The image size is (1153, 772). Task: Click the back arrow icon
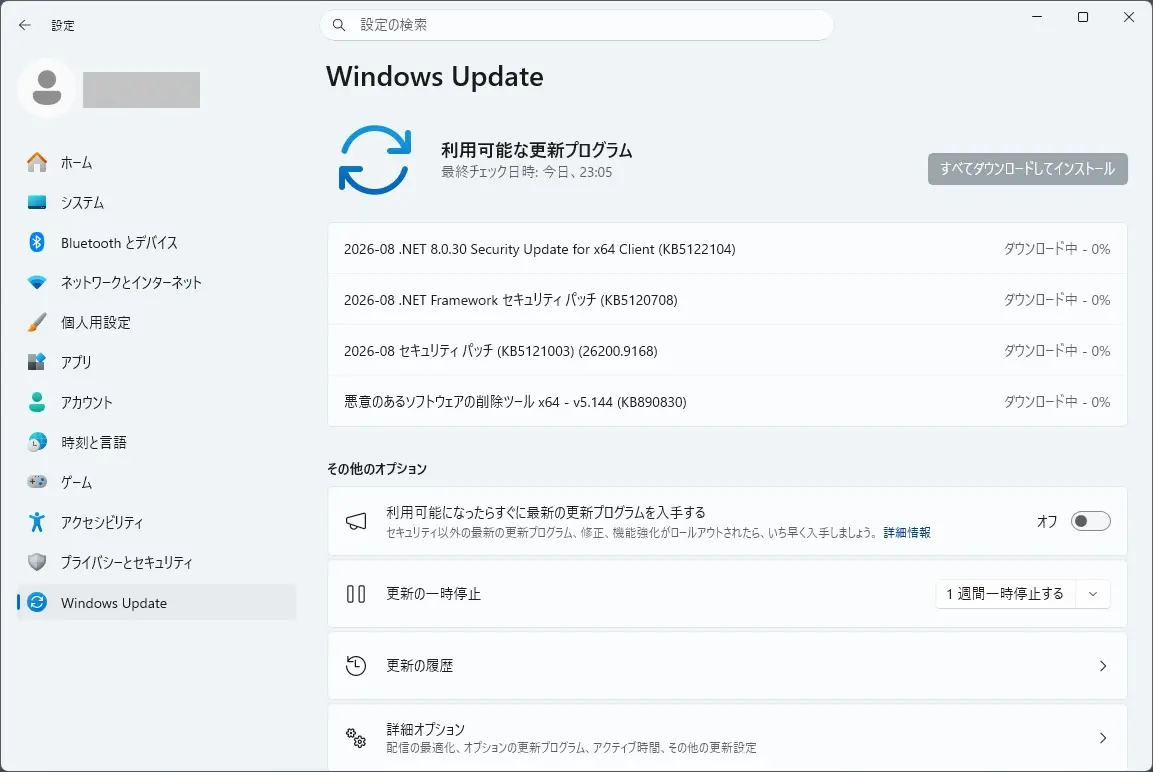pos(25,25)
